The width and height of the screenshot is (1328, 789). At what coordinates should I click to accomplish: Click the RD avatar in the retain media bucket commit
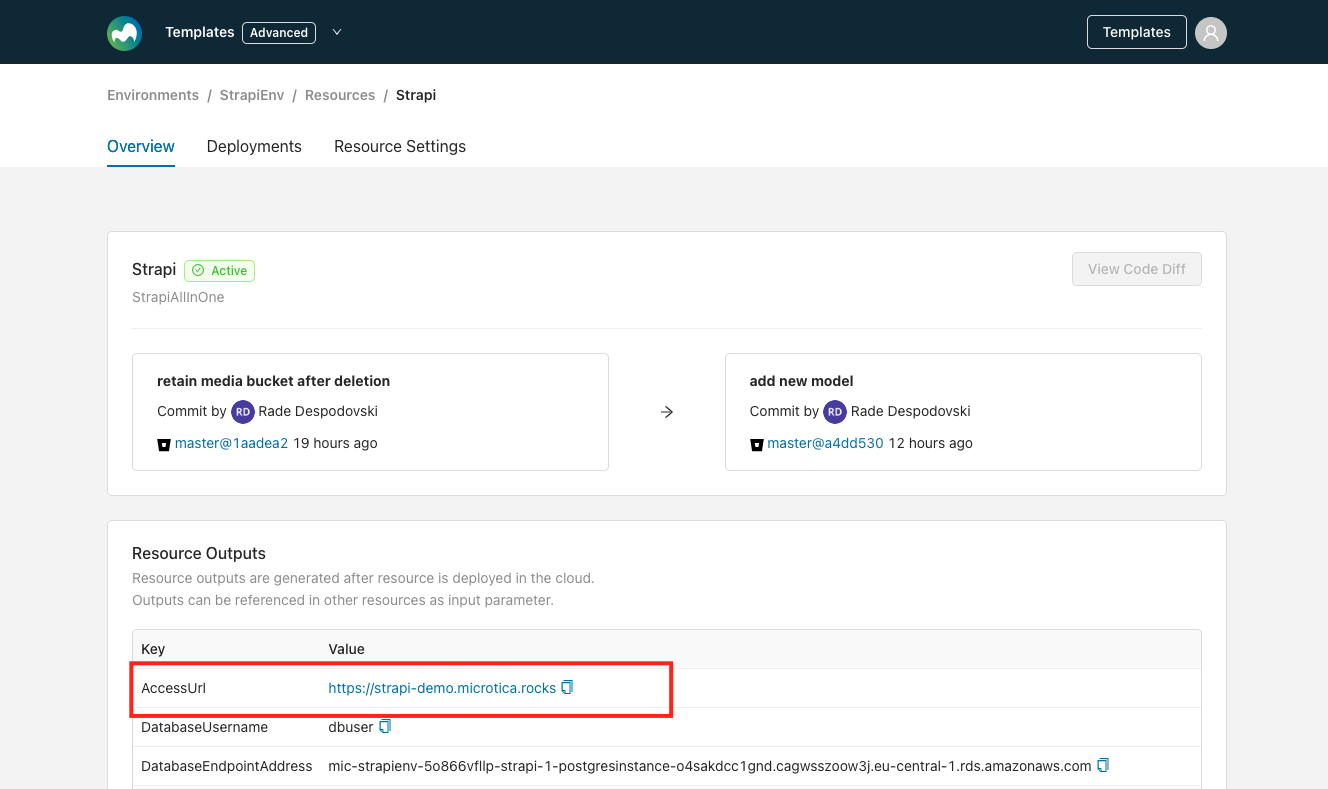click(243, 412)
